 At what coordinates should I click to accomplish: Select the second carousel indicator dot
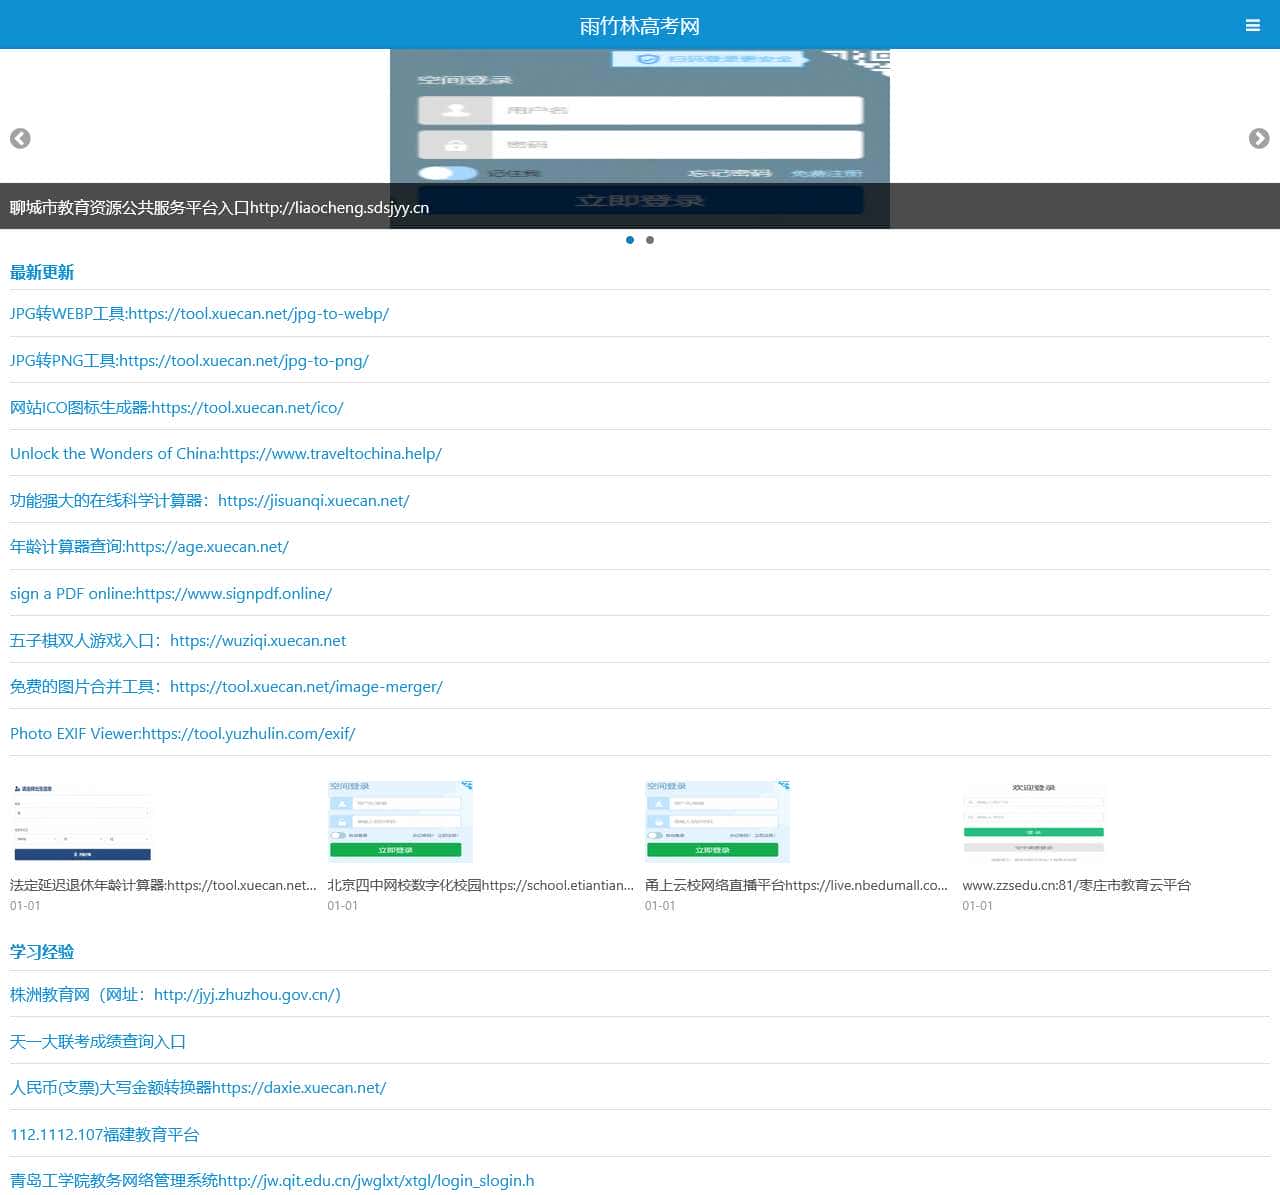tap(650, 240)
